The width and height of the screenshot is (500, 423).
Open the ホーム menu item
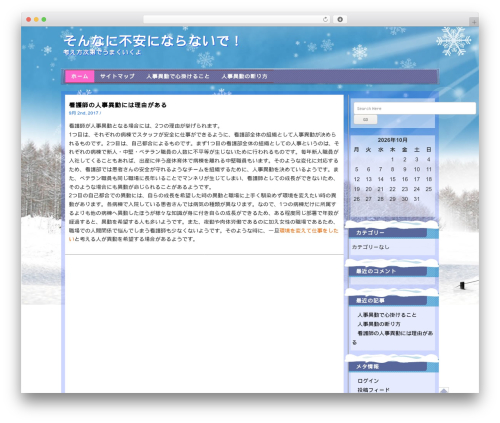point(80,76)
